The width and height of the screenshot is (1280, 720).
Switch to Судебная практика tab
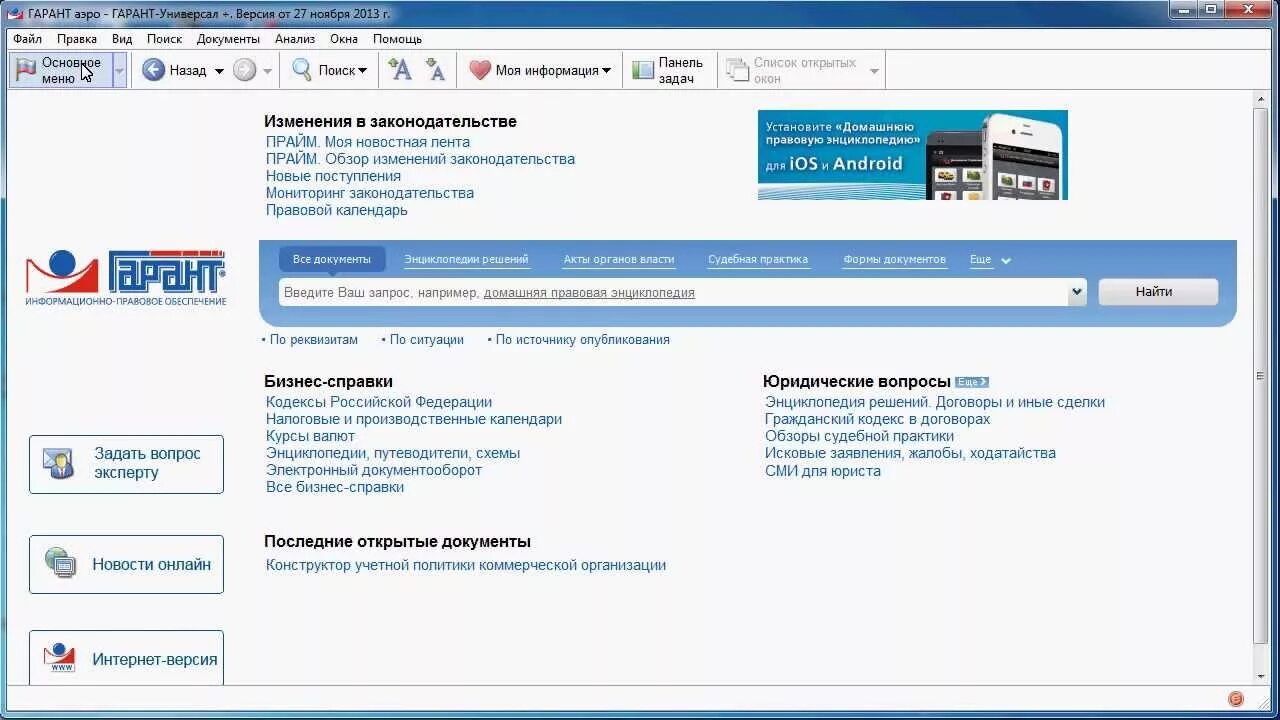pos(758,259)
